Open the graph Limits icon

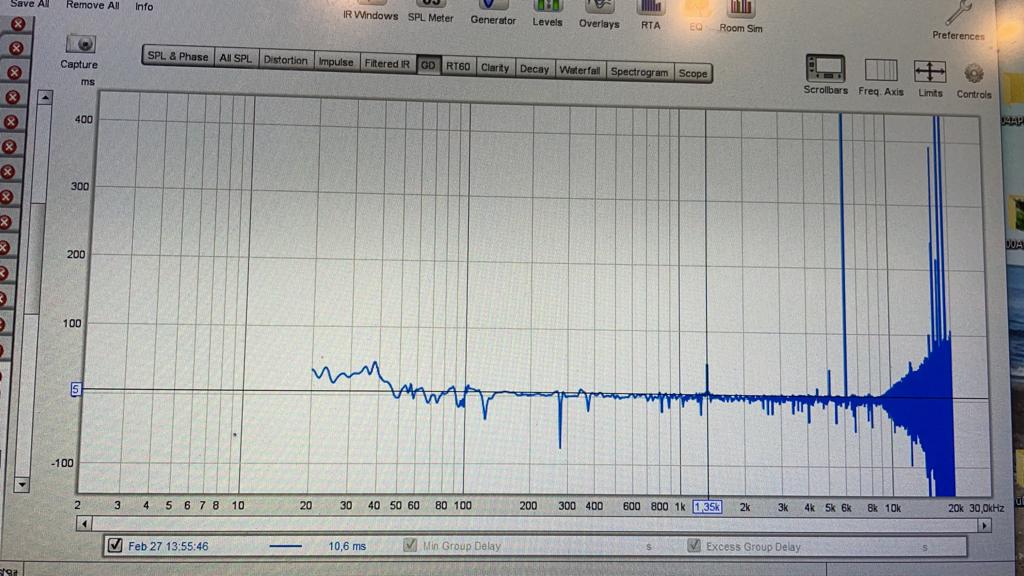tap(930, 71)
